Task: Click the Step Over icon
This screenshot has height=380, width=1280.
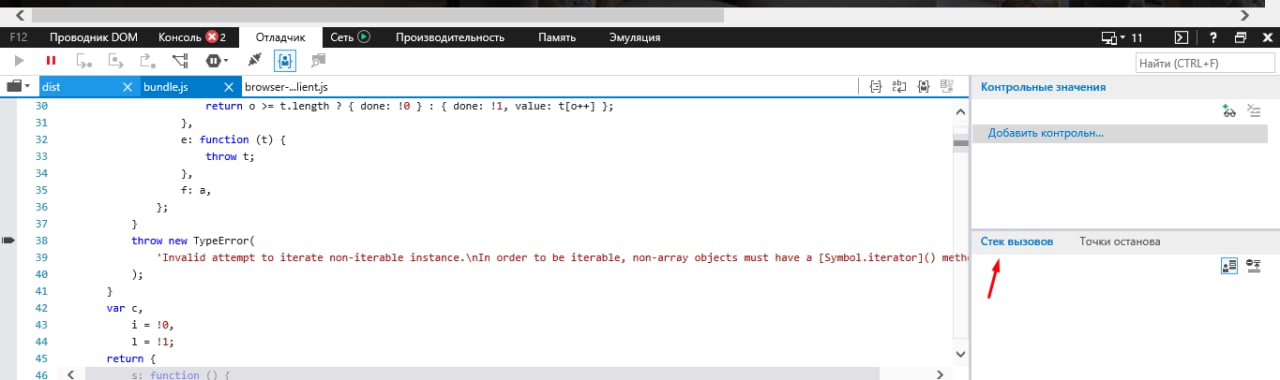Action: [x=116, y=61]
